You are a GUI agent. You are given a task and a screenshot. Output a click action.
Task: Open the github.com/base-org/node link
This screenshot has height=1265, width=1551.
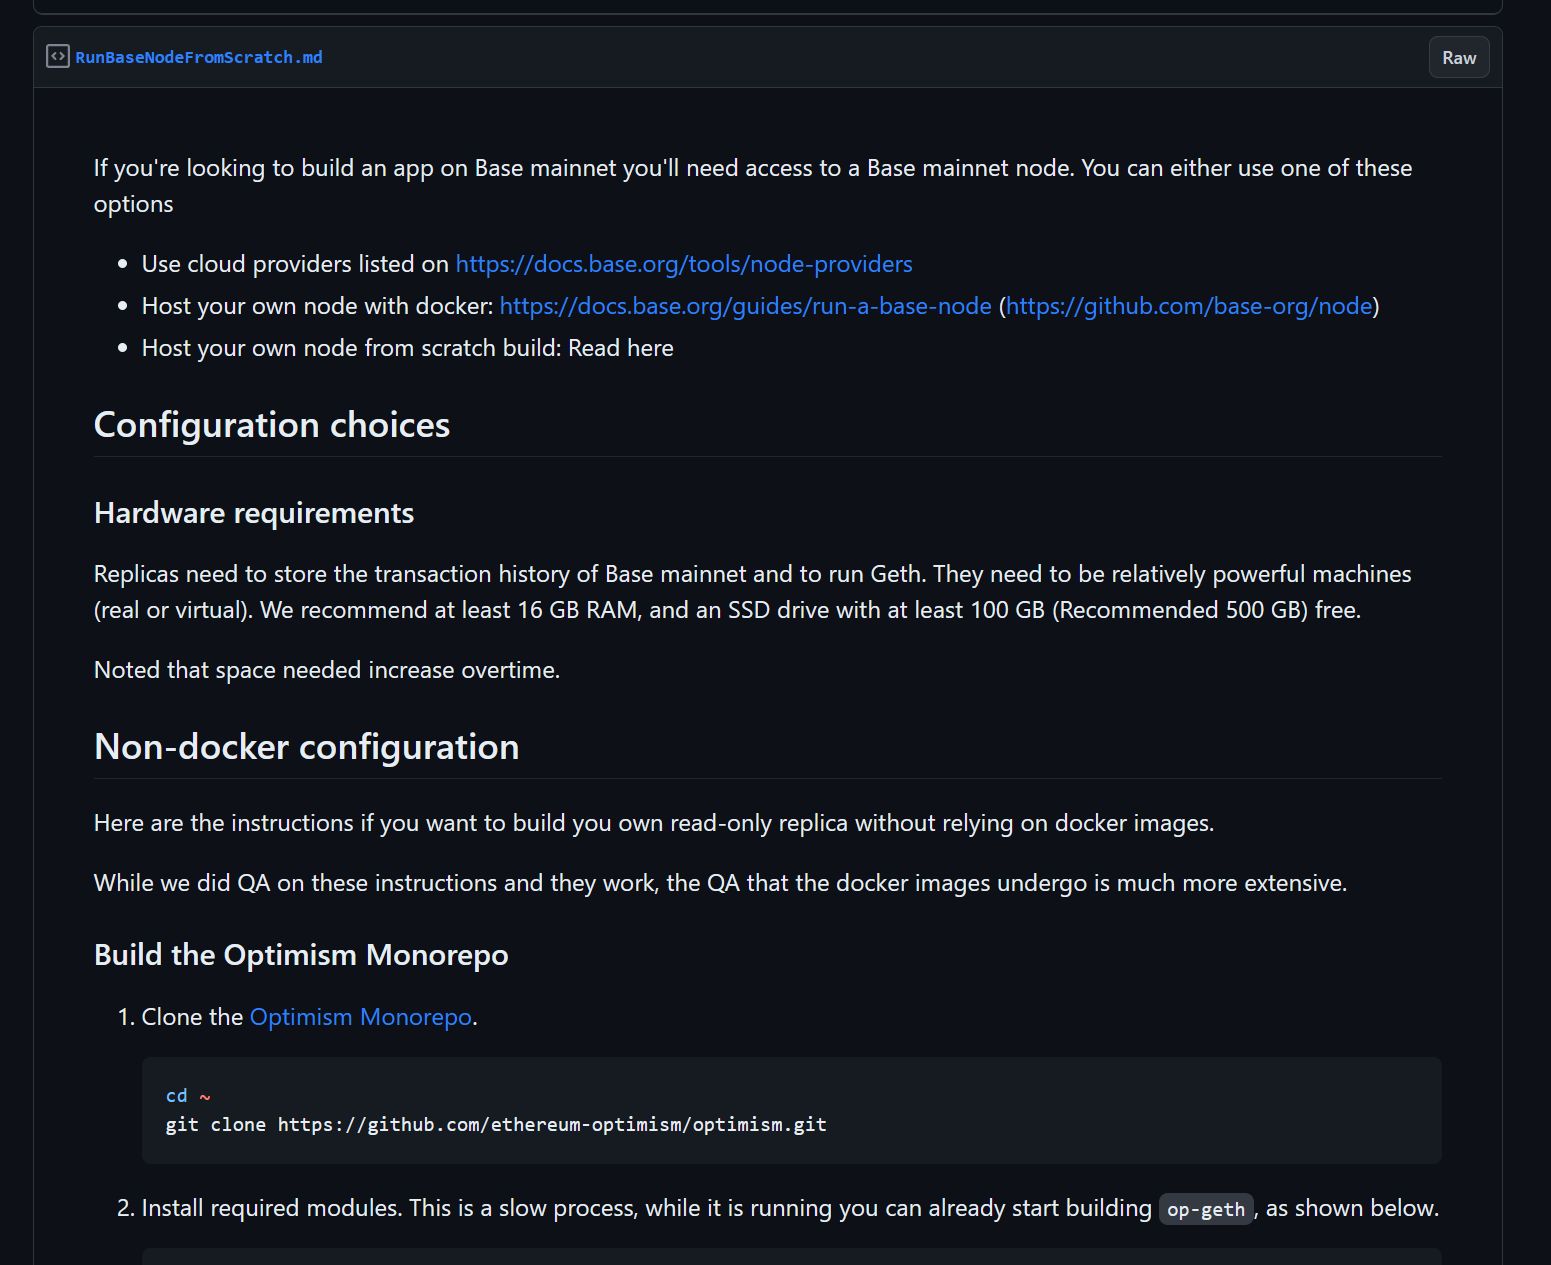(x=1189, y=306)
